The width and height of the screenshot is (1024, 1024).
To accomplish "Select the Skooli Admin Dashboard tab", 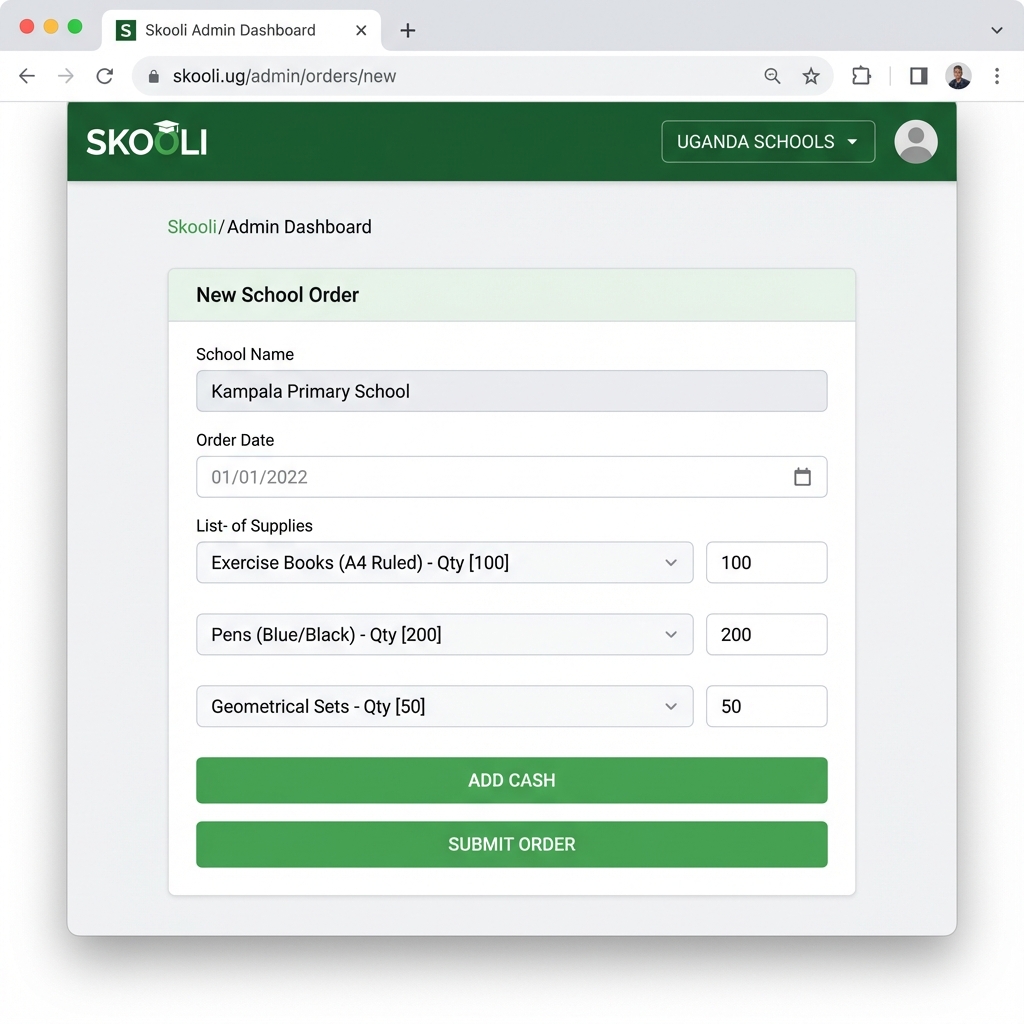I will click(230, 30).
